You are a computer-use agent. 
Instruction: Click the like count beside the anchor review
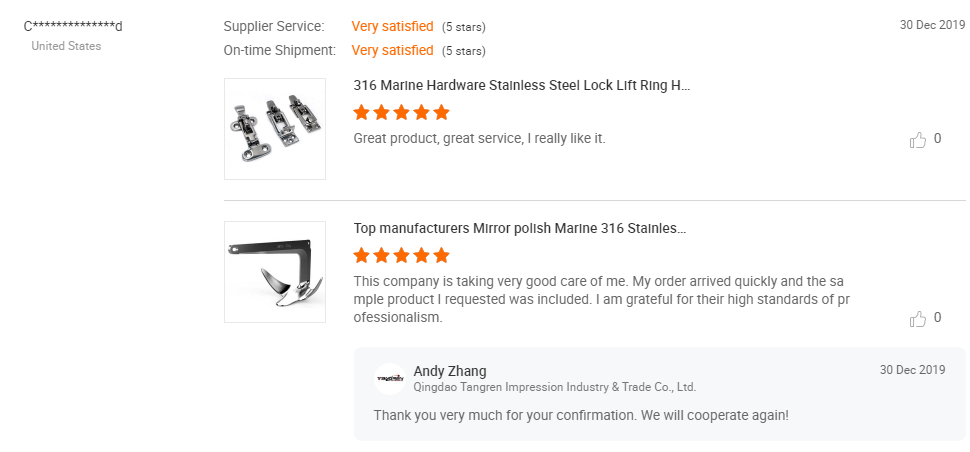click(x=937, y=318)
